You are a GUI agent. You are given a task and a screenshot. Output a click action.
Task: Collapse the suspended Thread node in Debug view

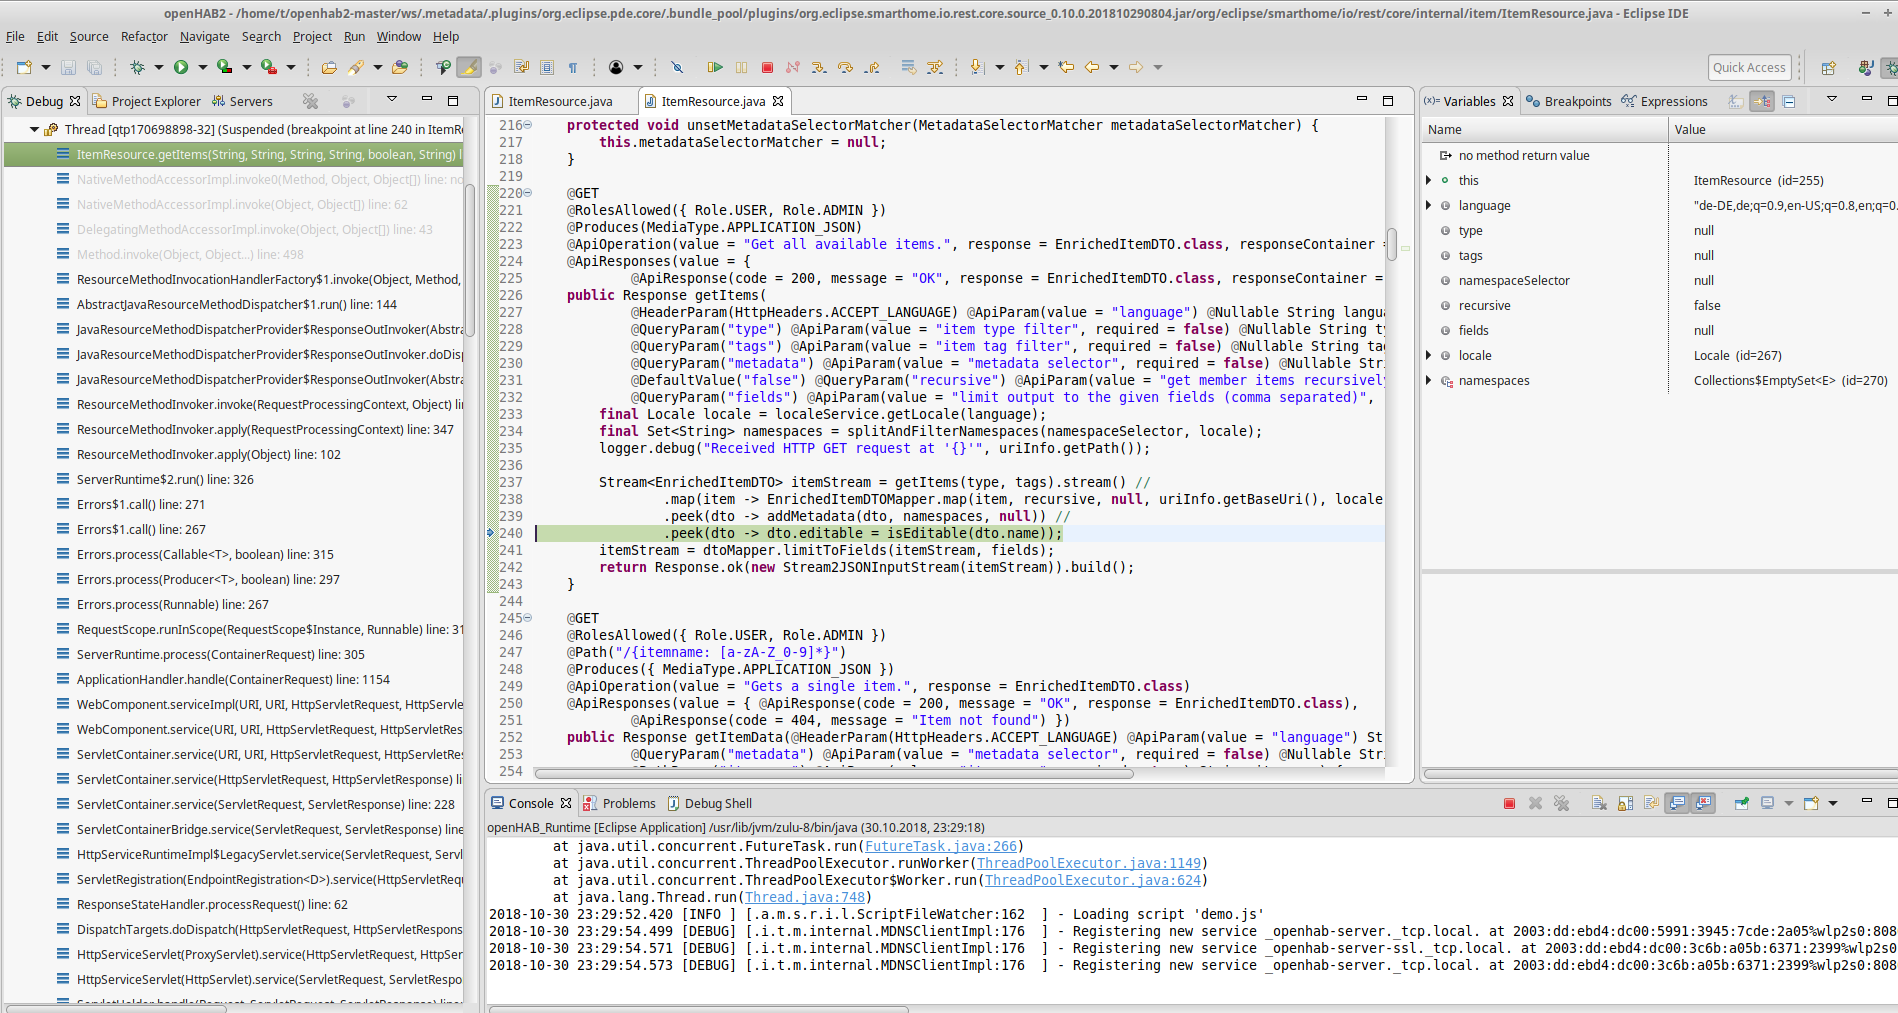[34, 128]
